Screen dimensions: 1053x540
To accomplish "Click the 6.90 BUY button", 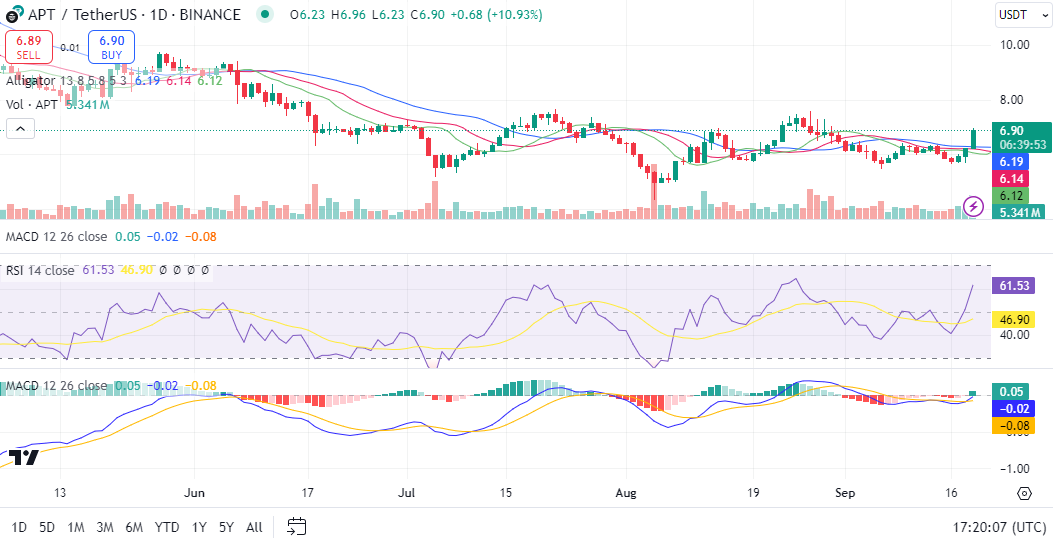I will pyautogui.click(x=111, y=47).
